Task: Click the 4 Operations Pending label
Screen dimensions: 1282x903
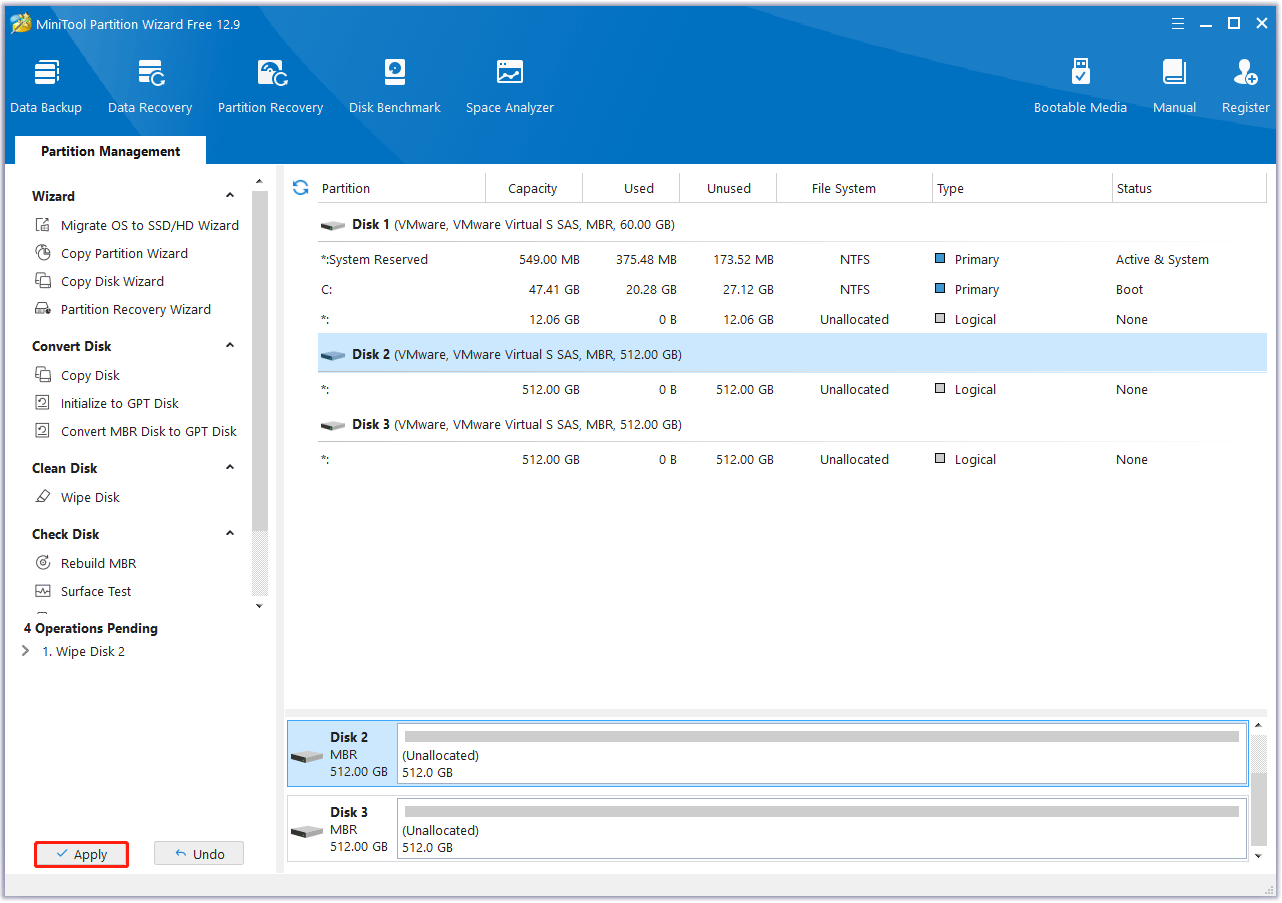Action: point(91,628)
